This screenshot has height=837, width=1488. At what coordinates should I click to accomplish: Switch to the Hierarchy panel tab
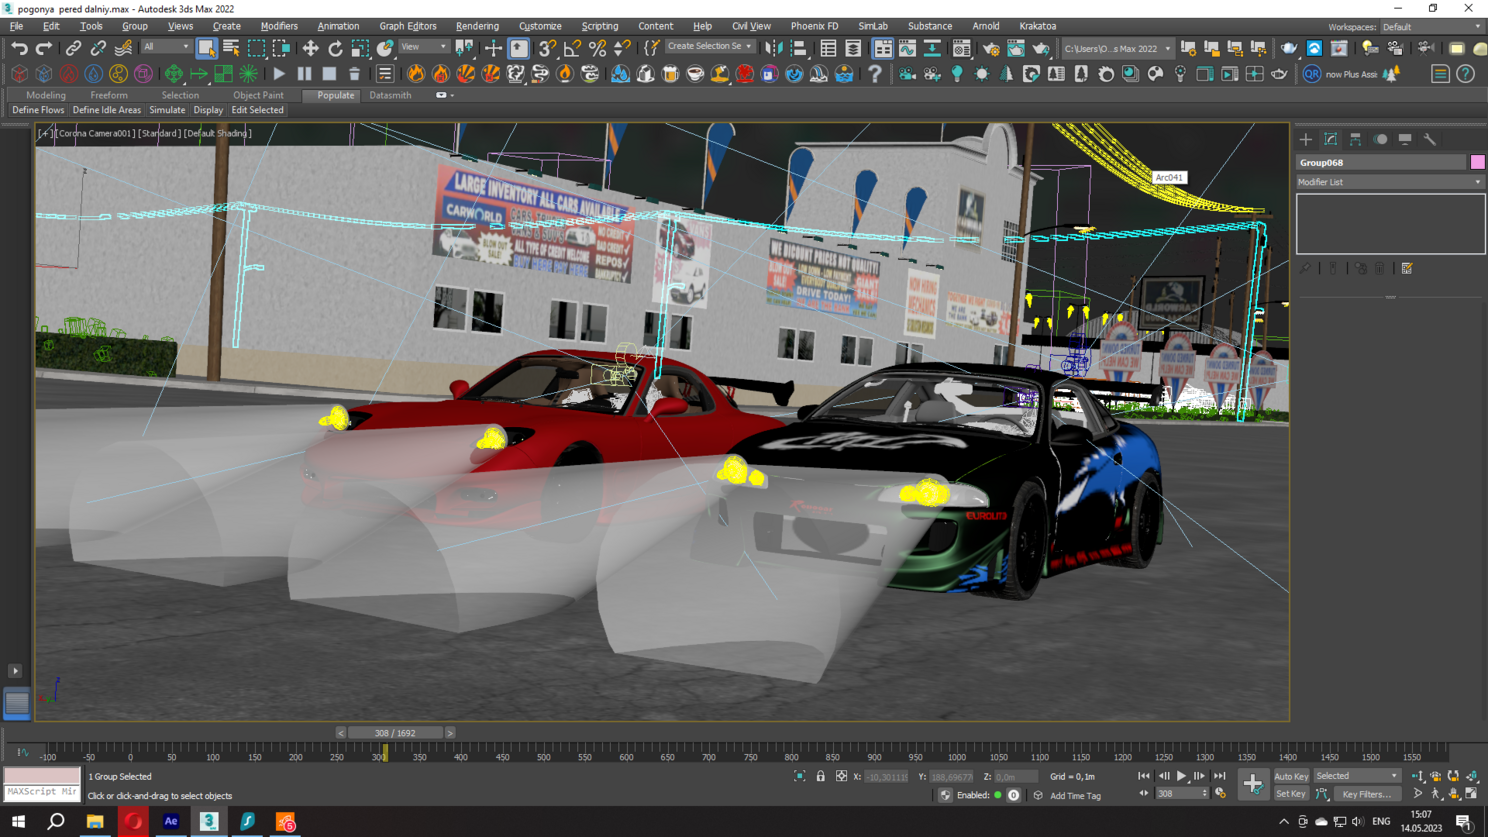point(1355,140)
